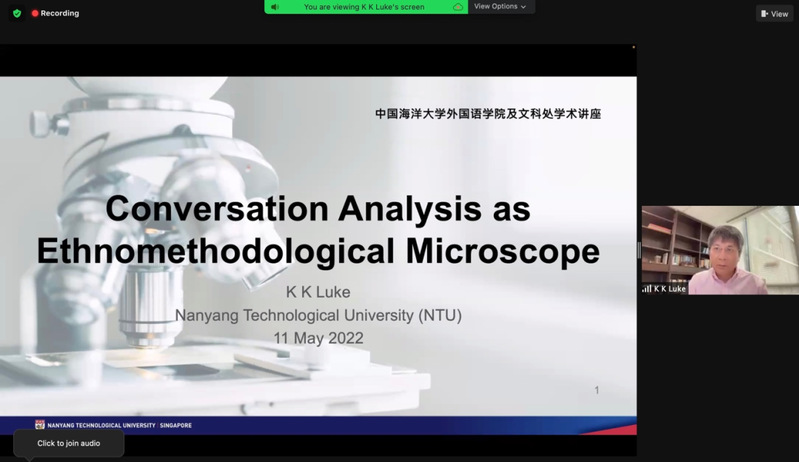The height and width of the screenshot is (462, 799).
Task: Click the divider handle beside the video panel
Action: [639, 250]
